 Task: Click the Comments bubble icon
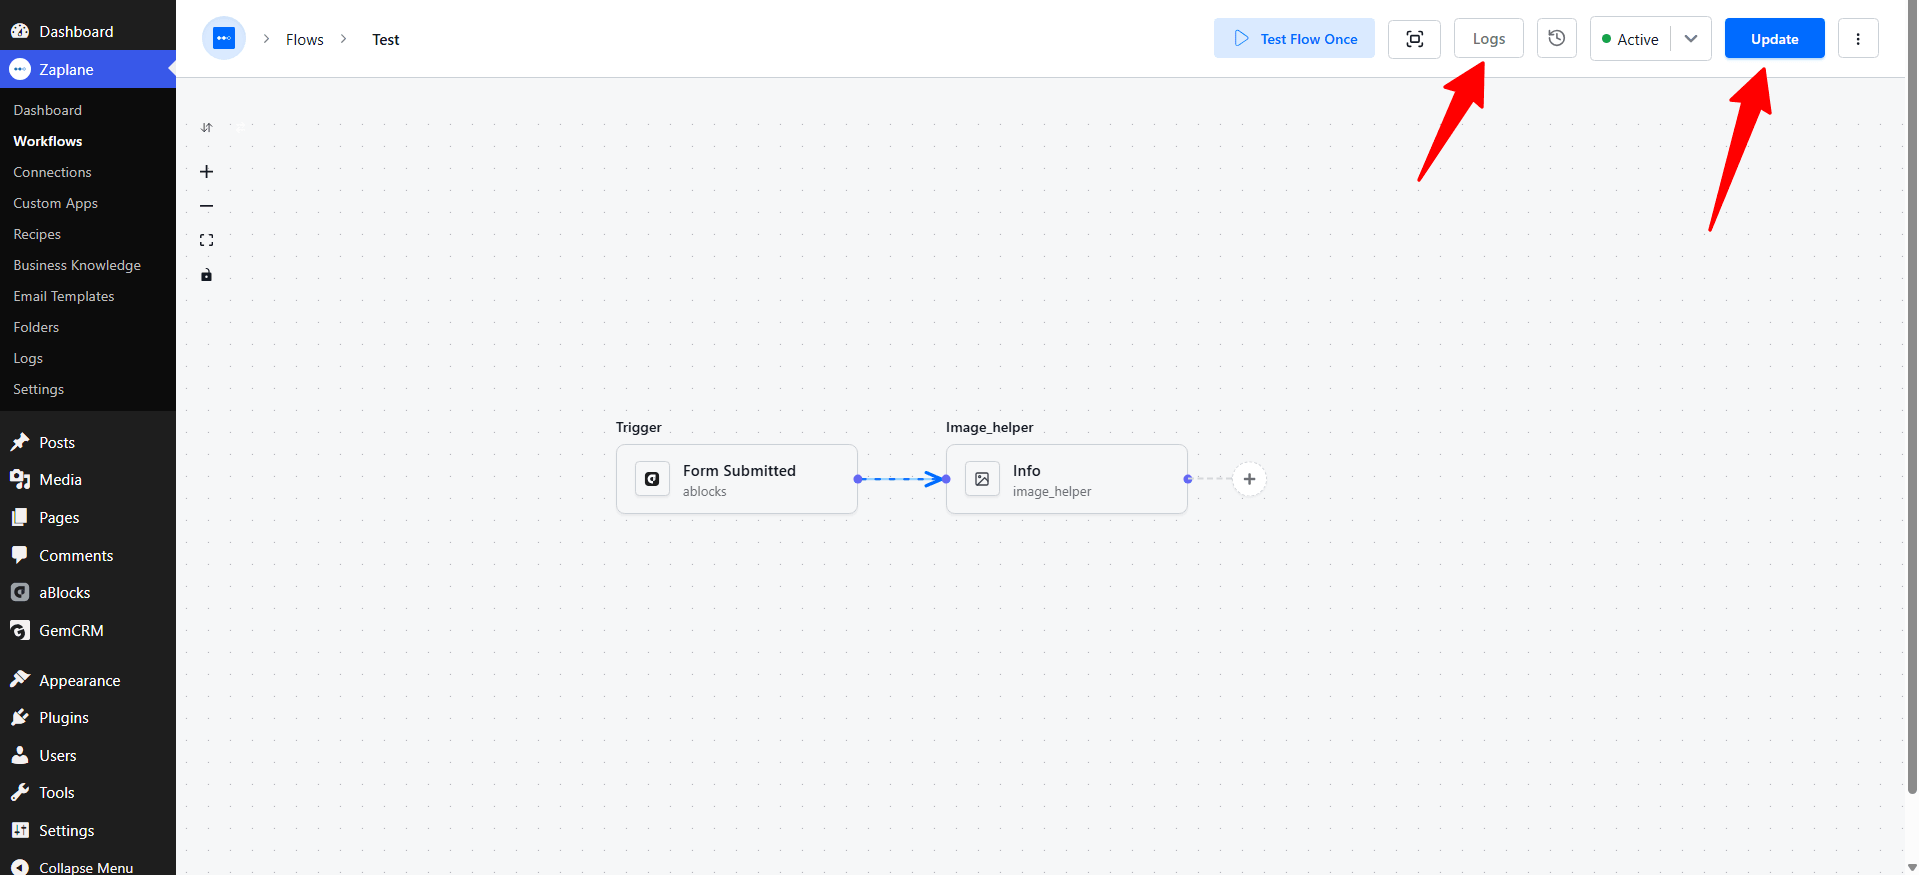(x=20, y=555)
